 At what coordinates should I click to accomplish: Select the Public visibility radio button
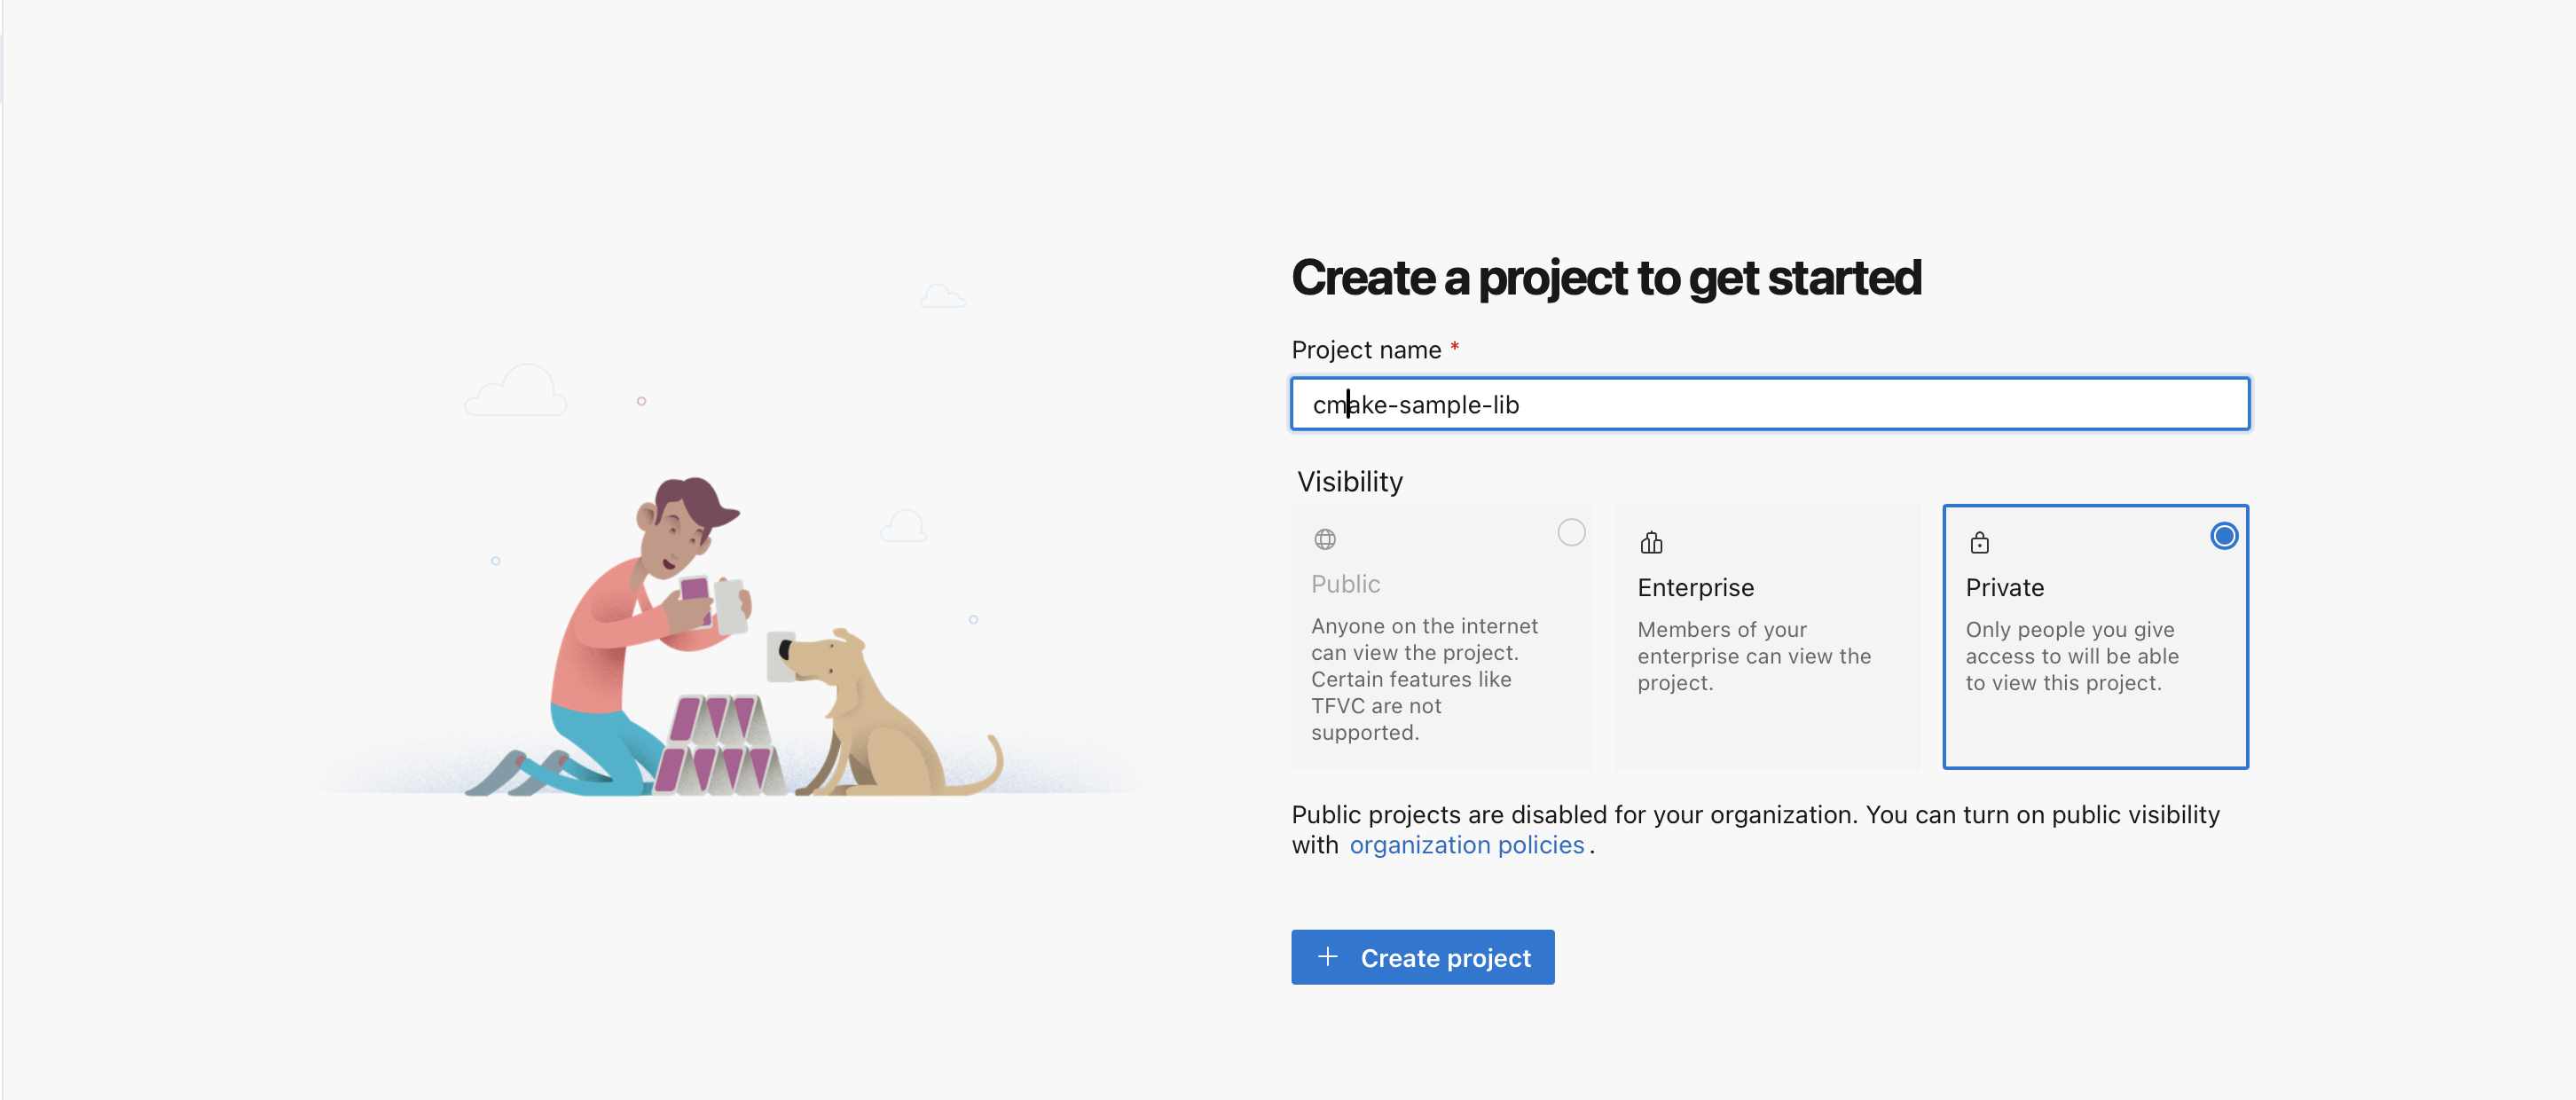[1571, 533]
